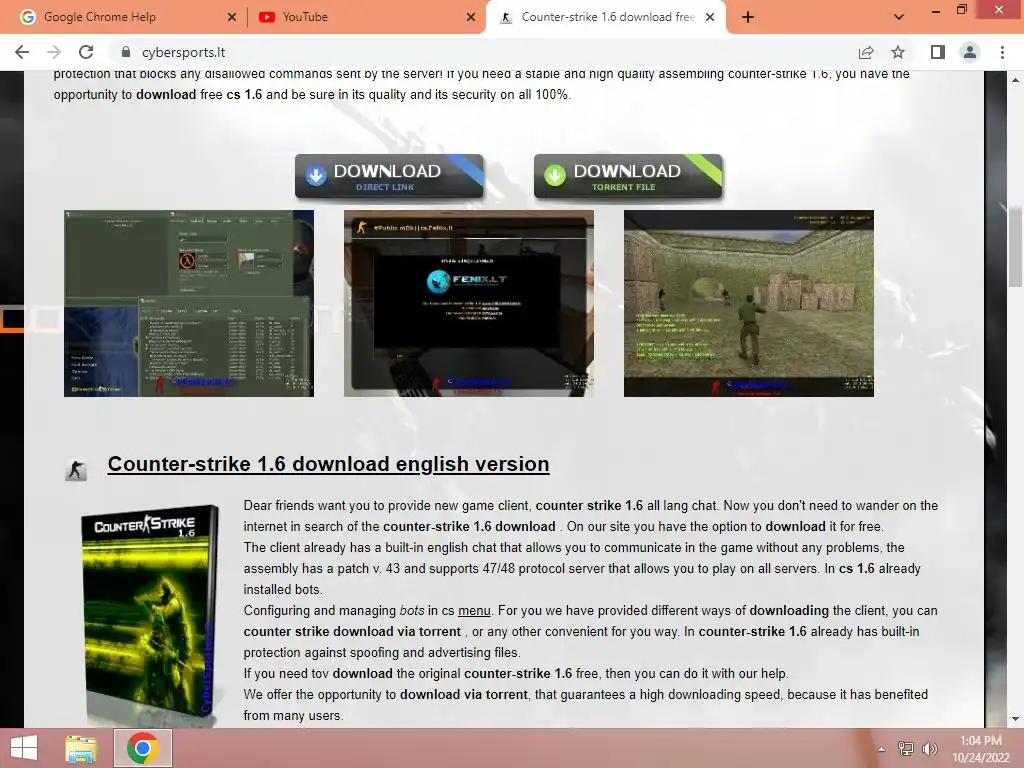Open File Explorer from taskbar
1024x768 pixels.
[82, 748]
